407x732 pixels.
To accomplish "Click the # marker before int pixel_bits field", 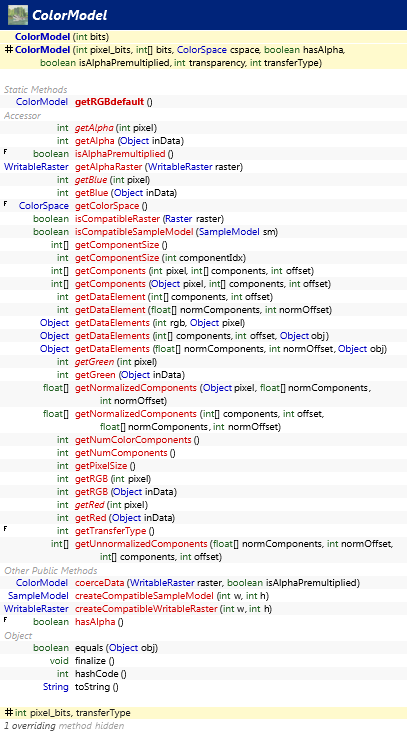I will pyautogui.click(x=8, y=712).
